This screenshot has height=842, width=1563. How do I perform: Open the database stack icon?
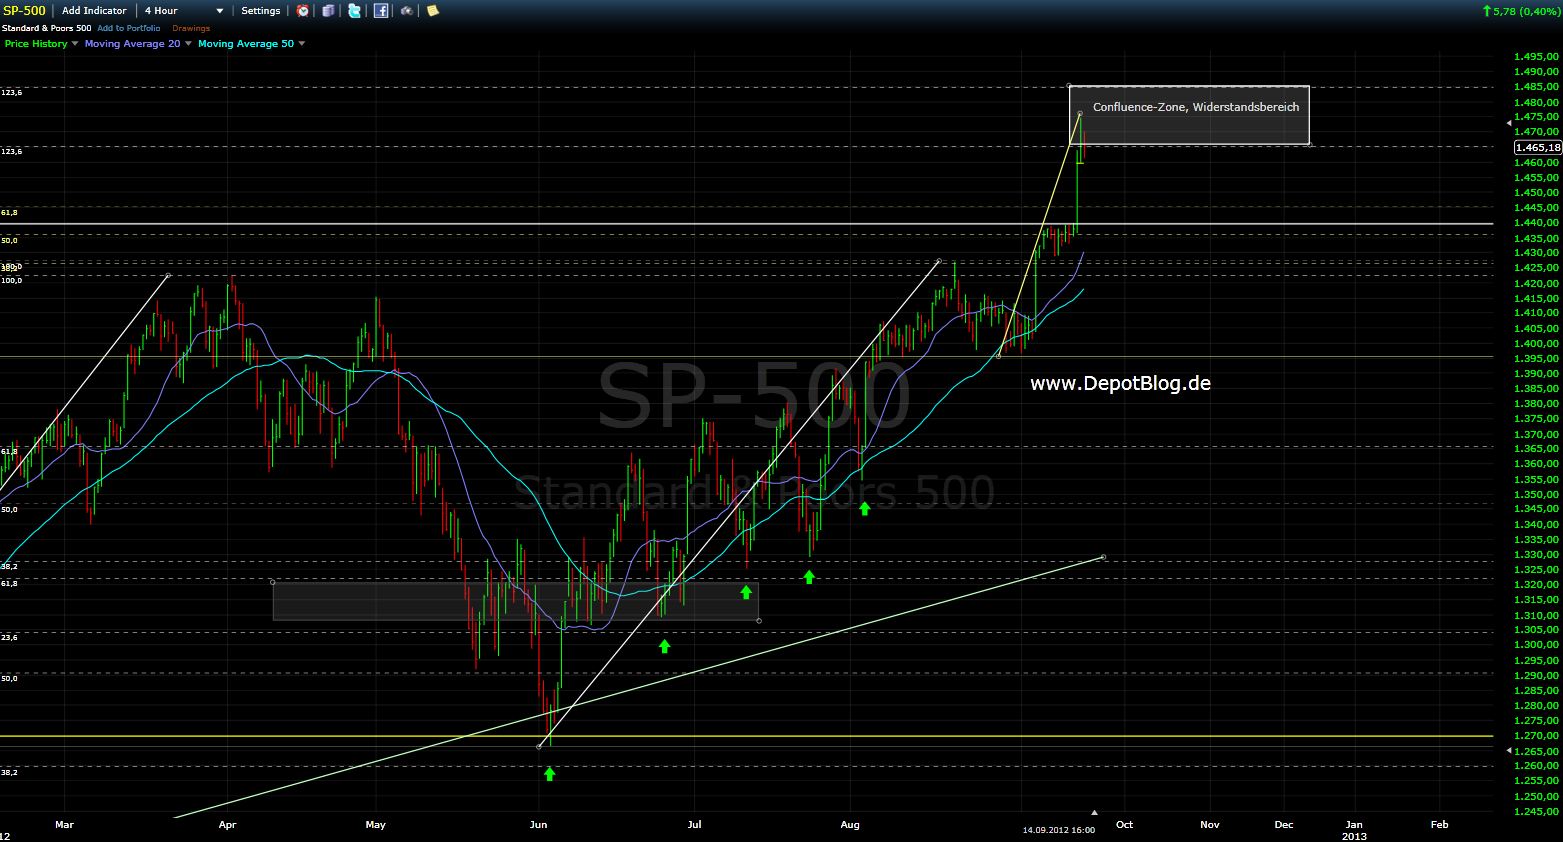pos(329,11)
